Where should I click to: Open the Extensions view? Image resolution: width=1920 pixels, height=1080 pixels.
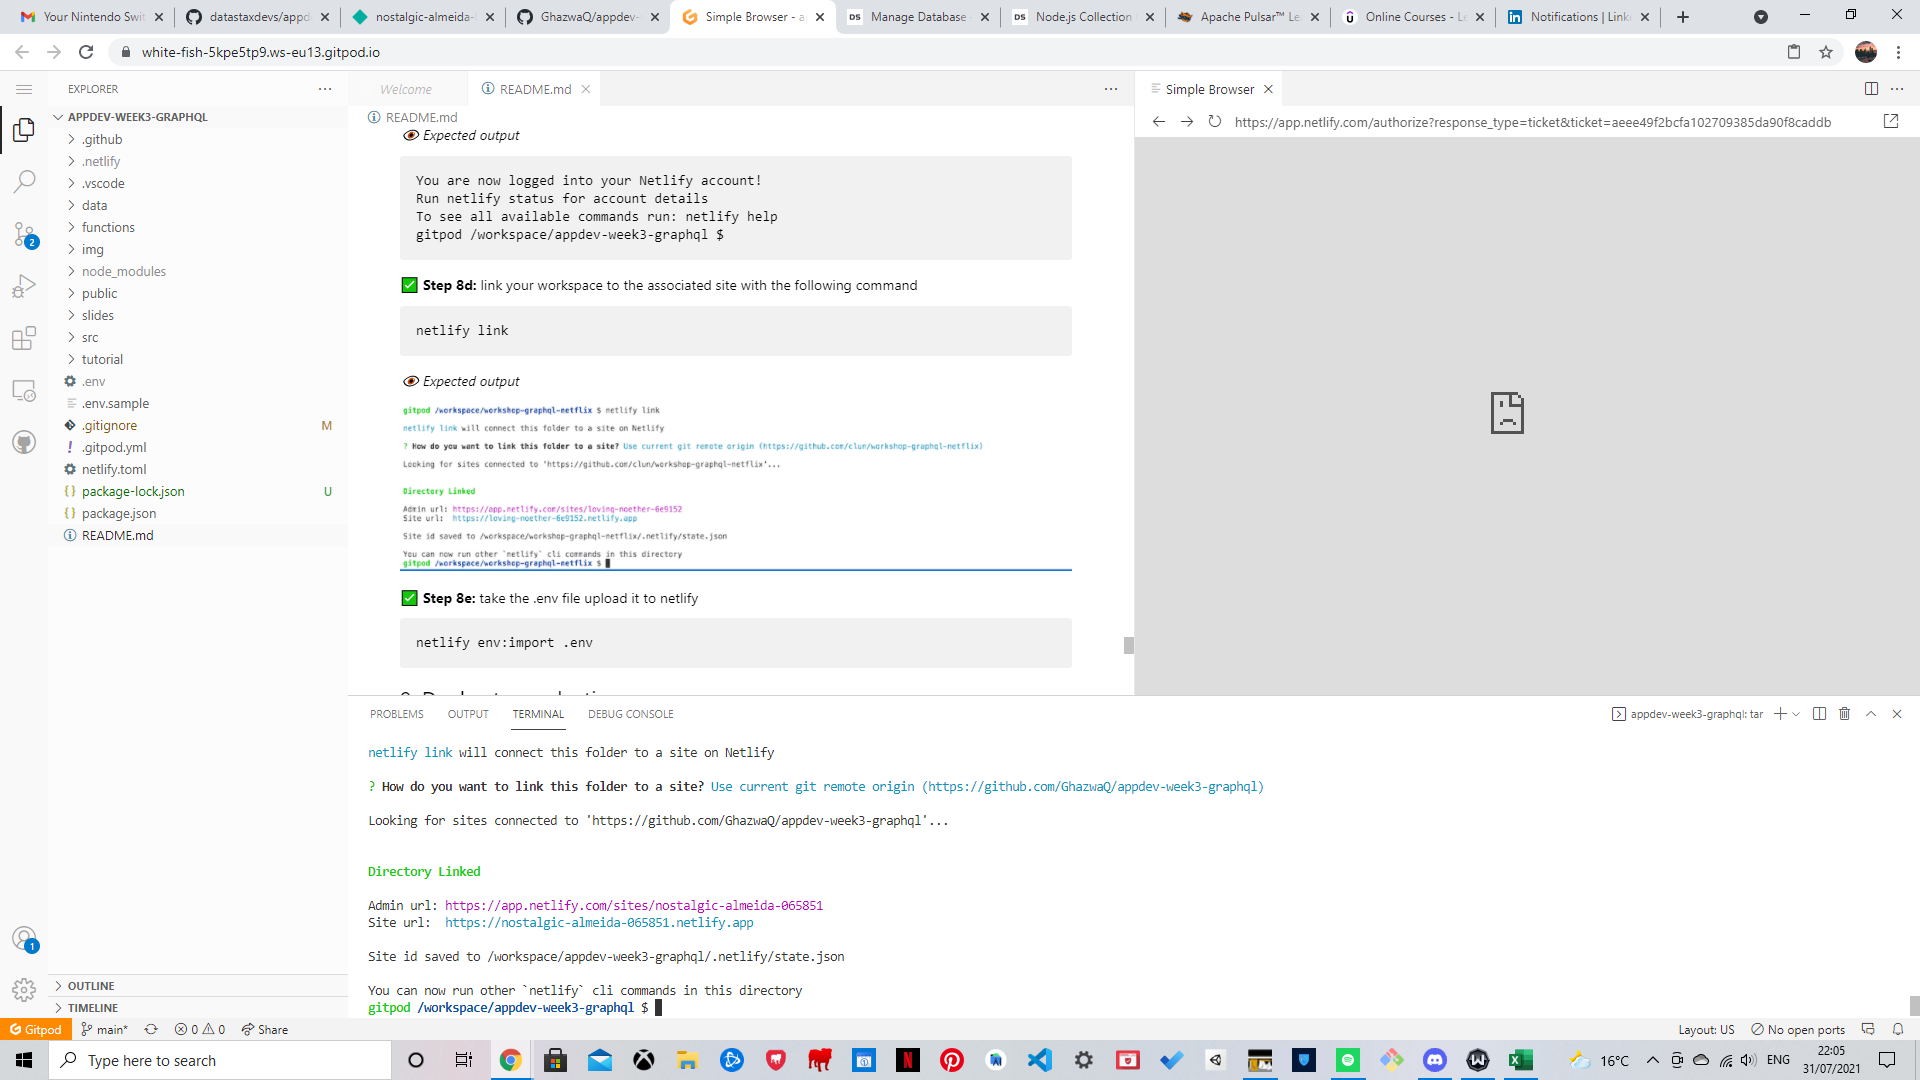coord(25,339)
